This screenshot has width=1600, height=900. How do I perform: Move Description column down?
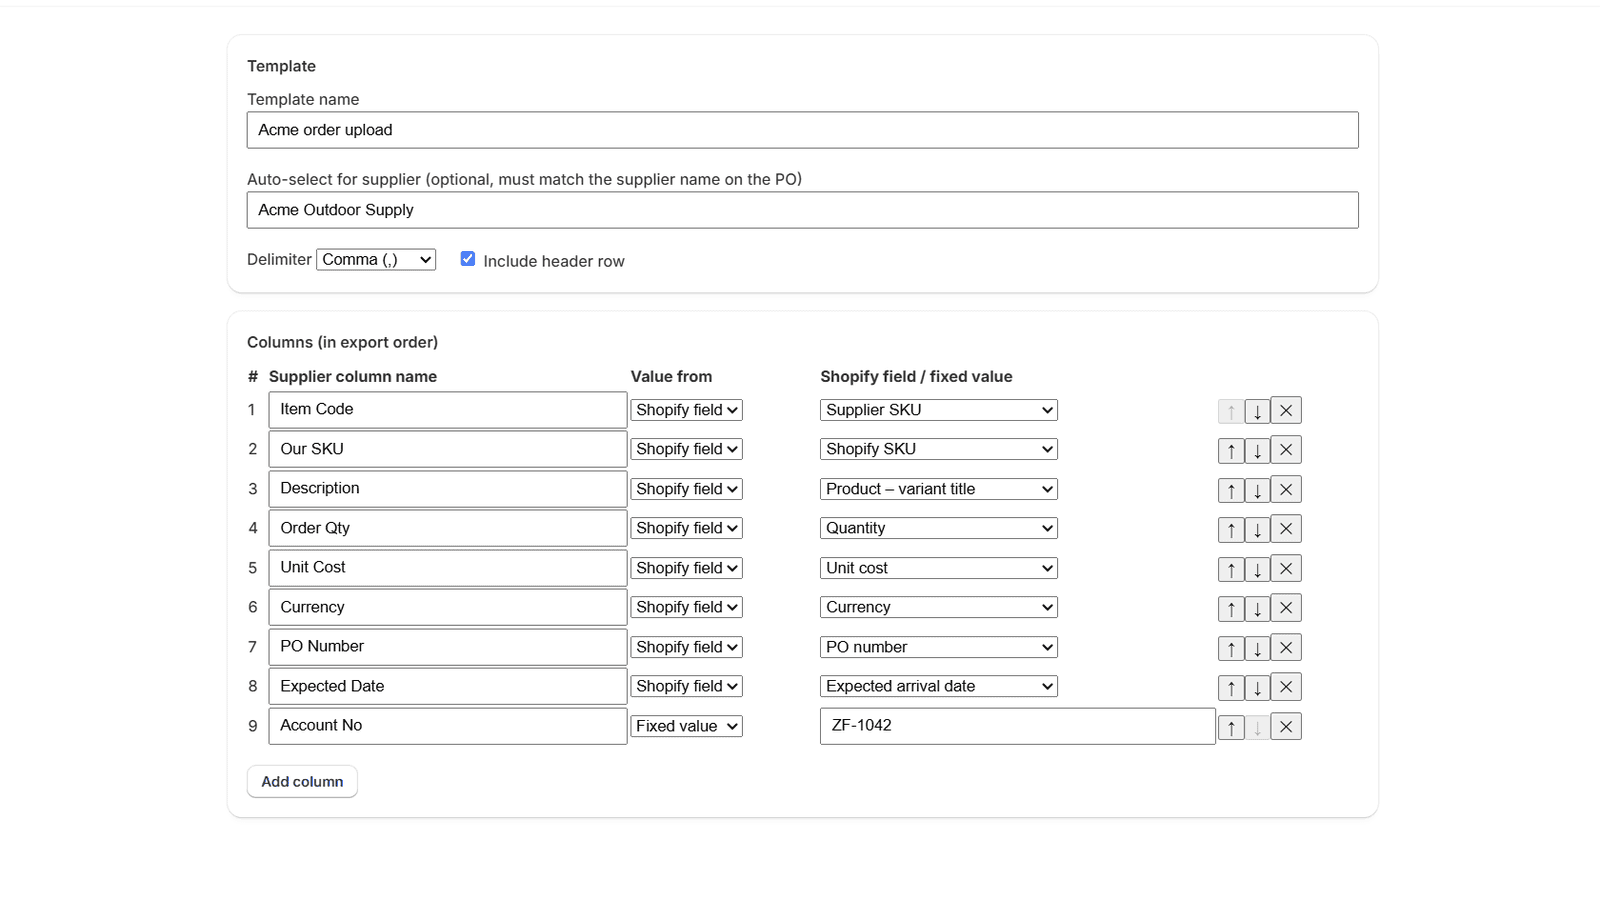click(x=1257, y=490)
